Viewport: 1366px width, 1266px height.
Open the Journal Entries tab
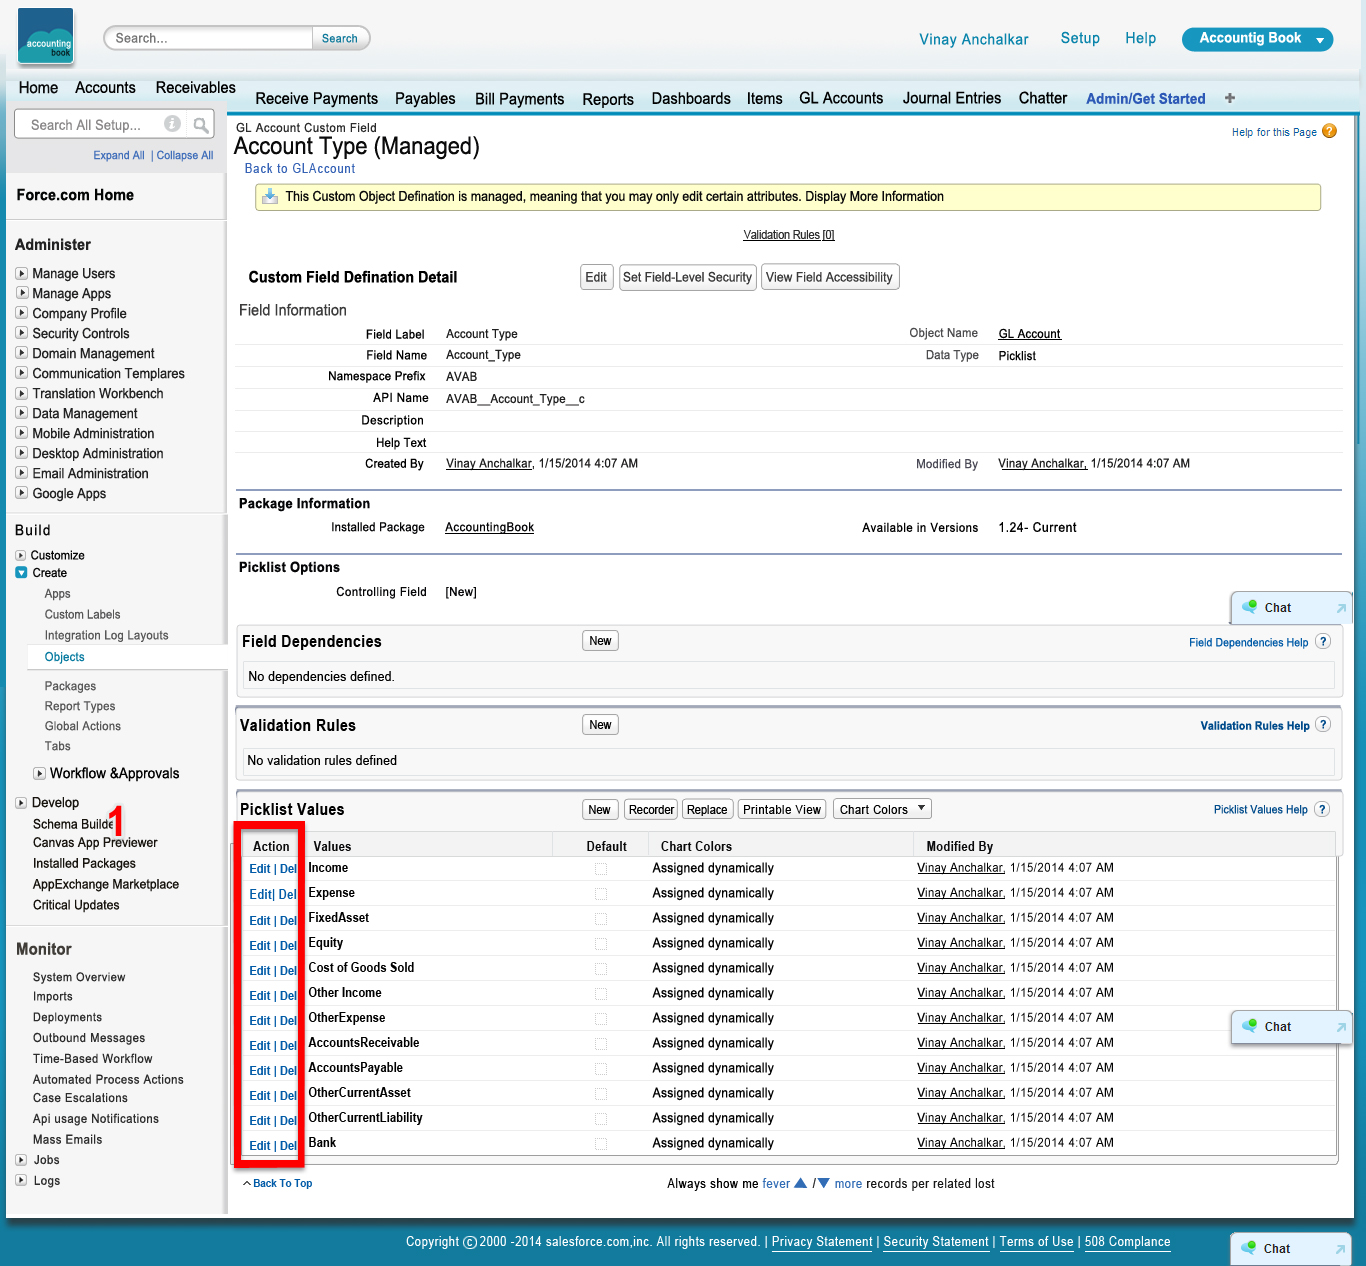point(951,98)
